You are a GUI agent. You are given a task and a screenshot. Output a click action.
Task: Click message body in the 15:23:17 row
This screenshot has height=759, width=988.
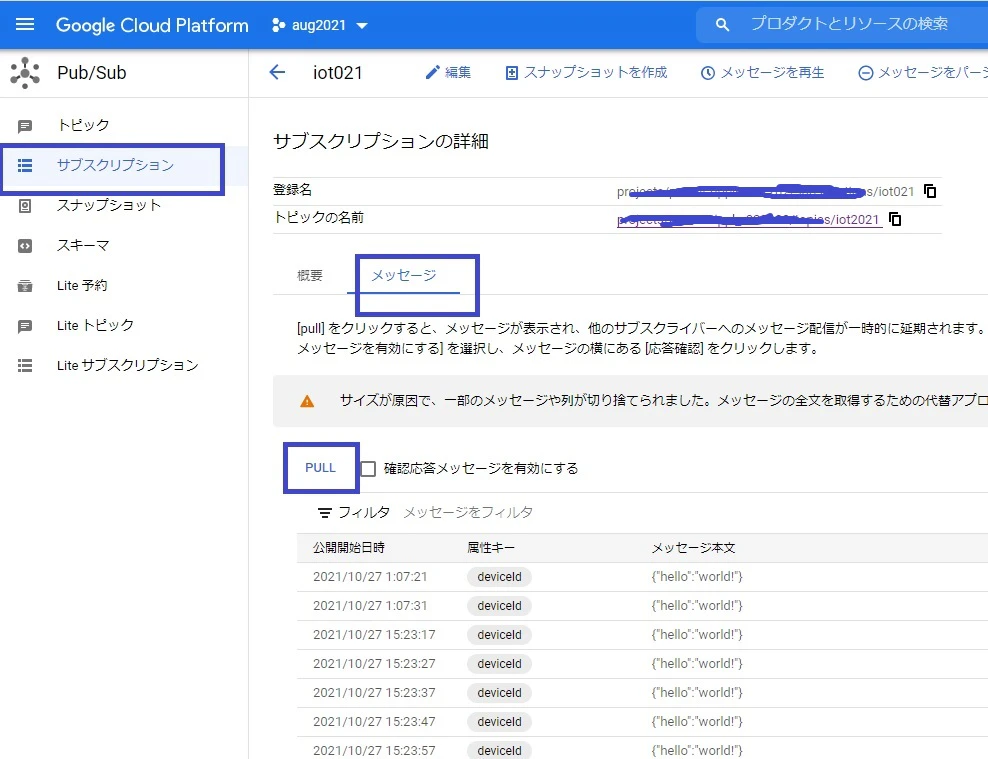pyautogui.click(x=697, y=635)
